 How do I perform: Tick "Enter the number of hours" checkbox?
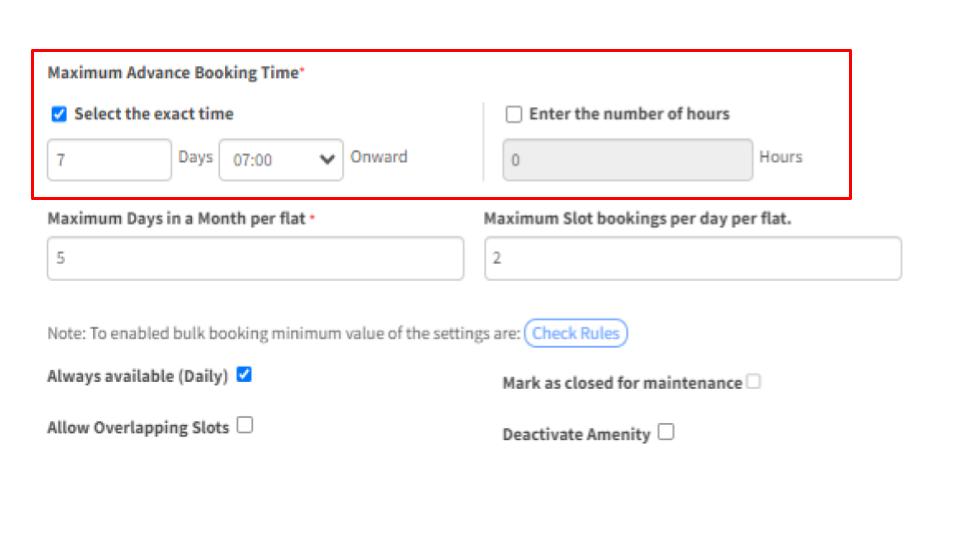pyautogui.click(x=514, y=114)
